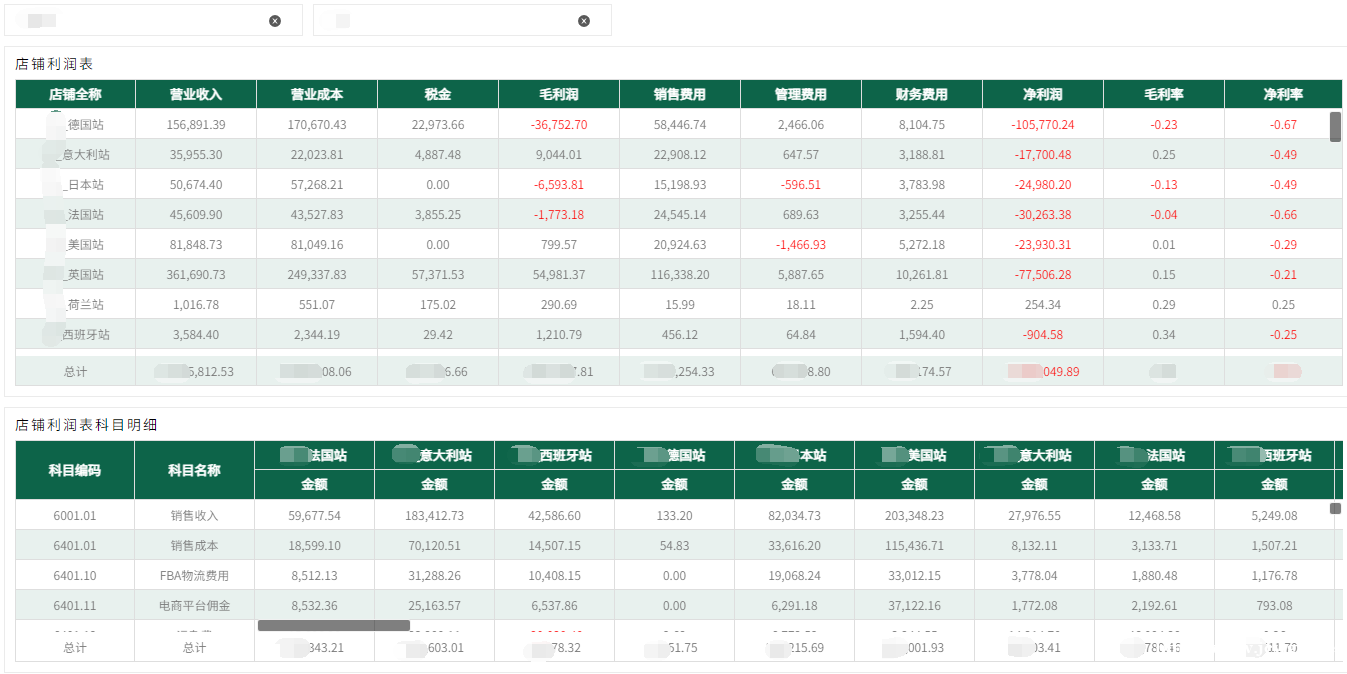
Task: Sort by the 净利润 column header
Action: point(1043,95)
